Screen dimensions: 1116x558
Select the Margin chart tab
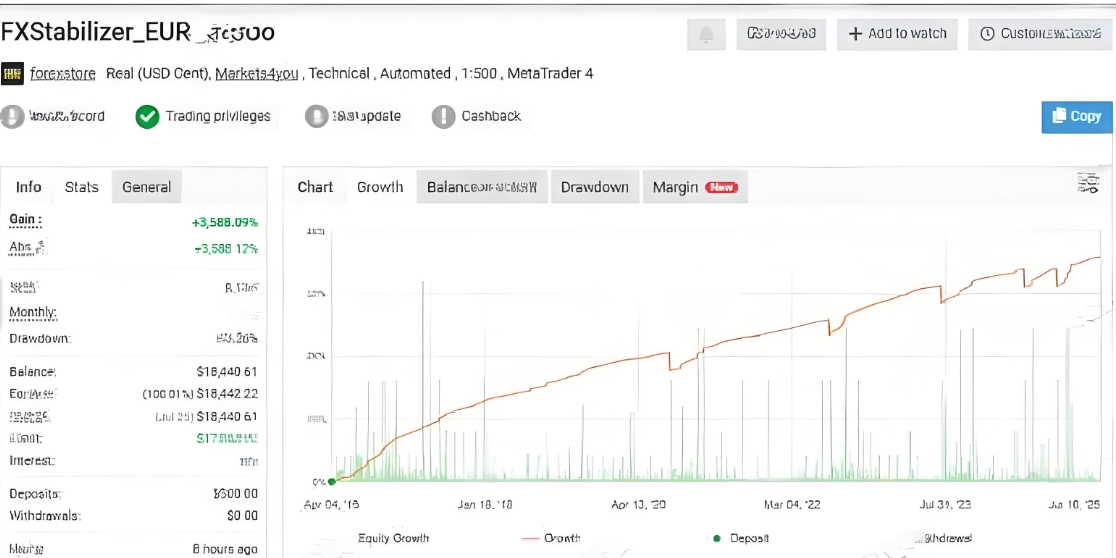click(x=675, y=187)
